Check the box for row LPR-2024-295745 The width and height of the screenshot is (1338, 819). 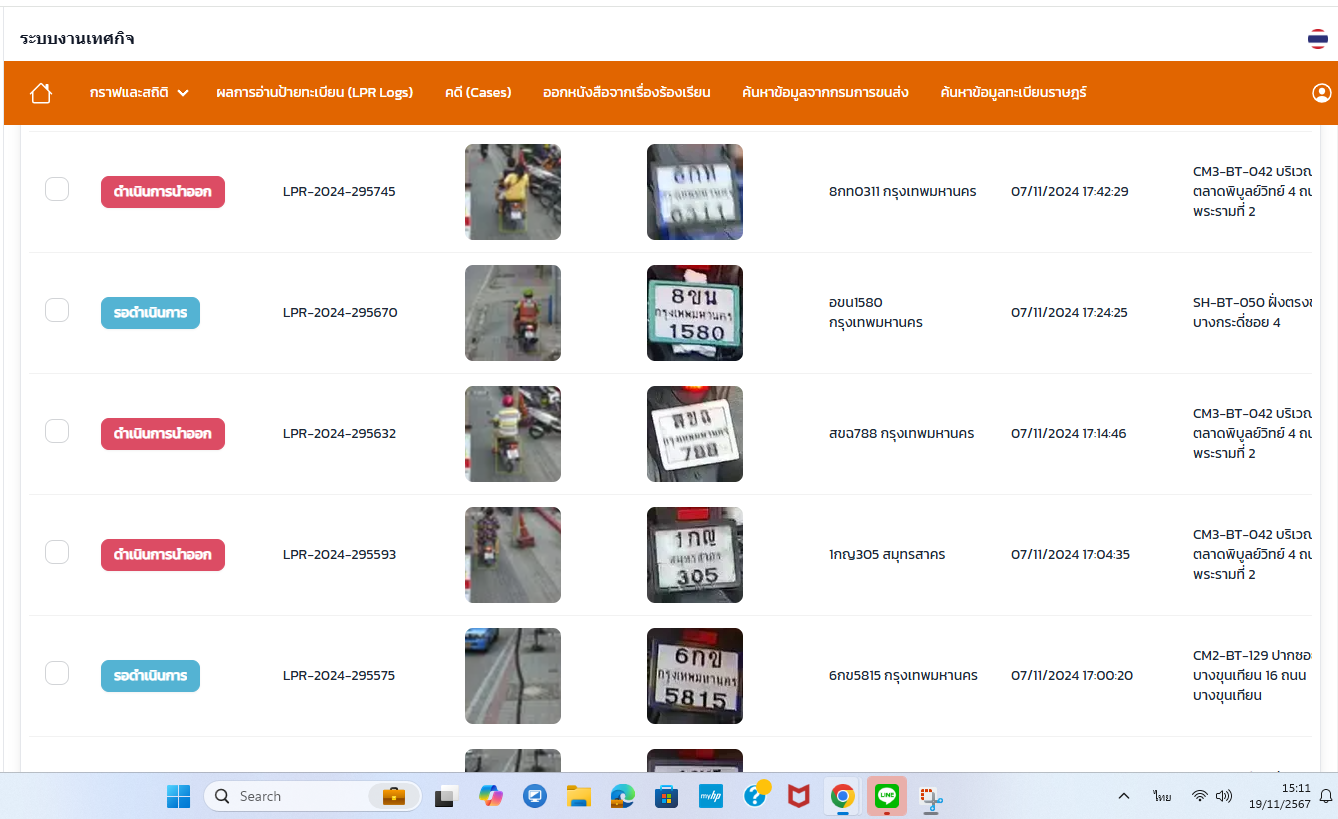[x=57, y=189]
